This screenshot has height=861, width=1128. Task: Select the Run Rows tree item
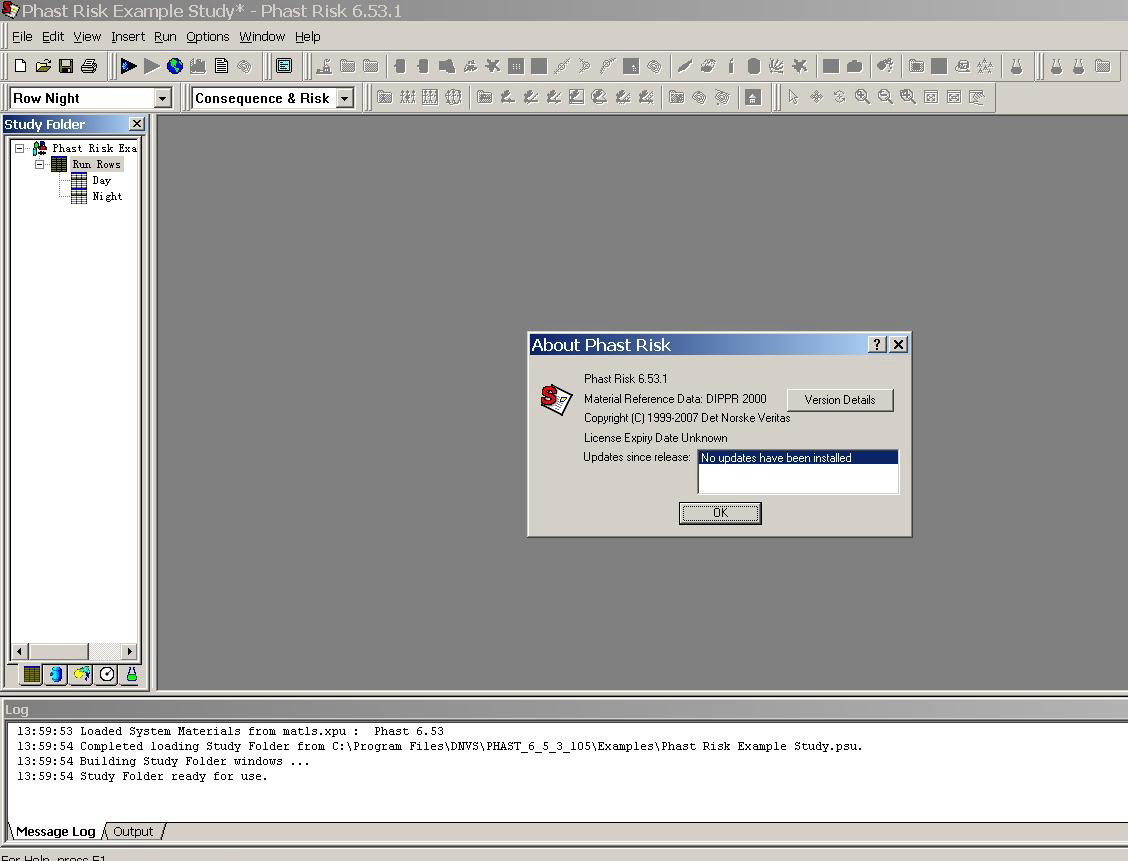96,165
